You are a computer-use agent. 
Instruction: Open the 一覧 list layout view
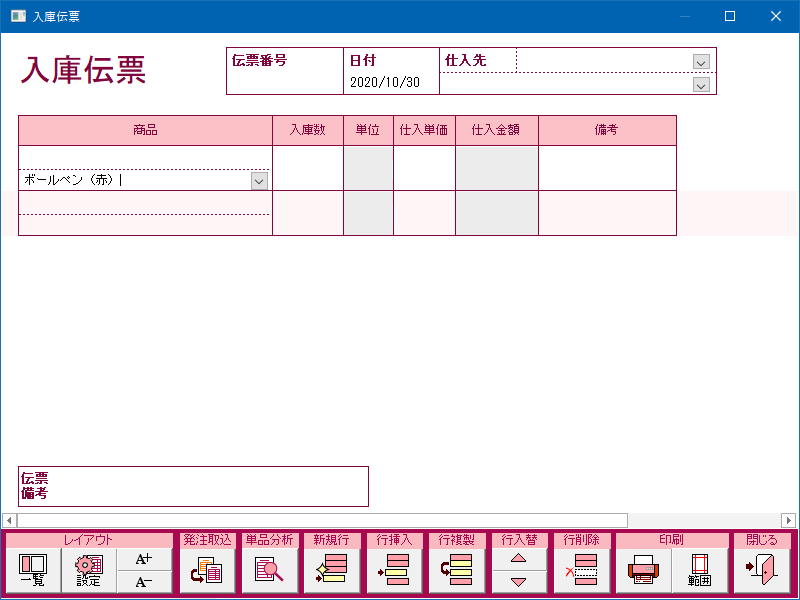pos(33,571)
